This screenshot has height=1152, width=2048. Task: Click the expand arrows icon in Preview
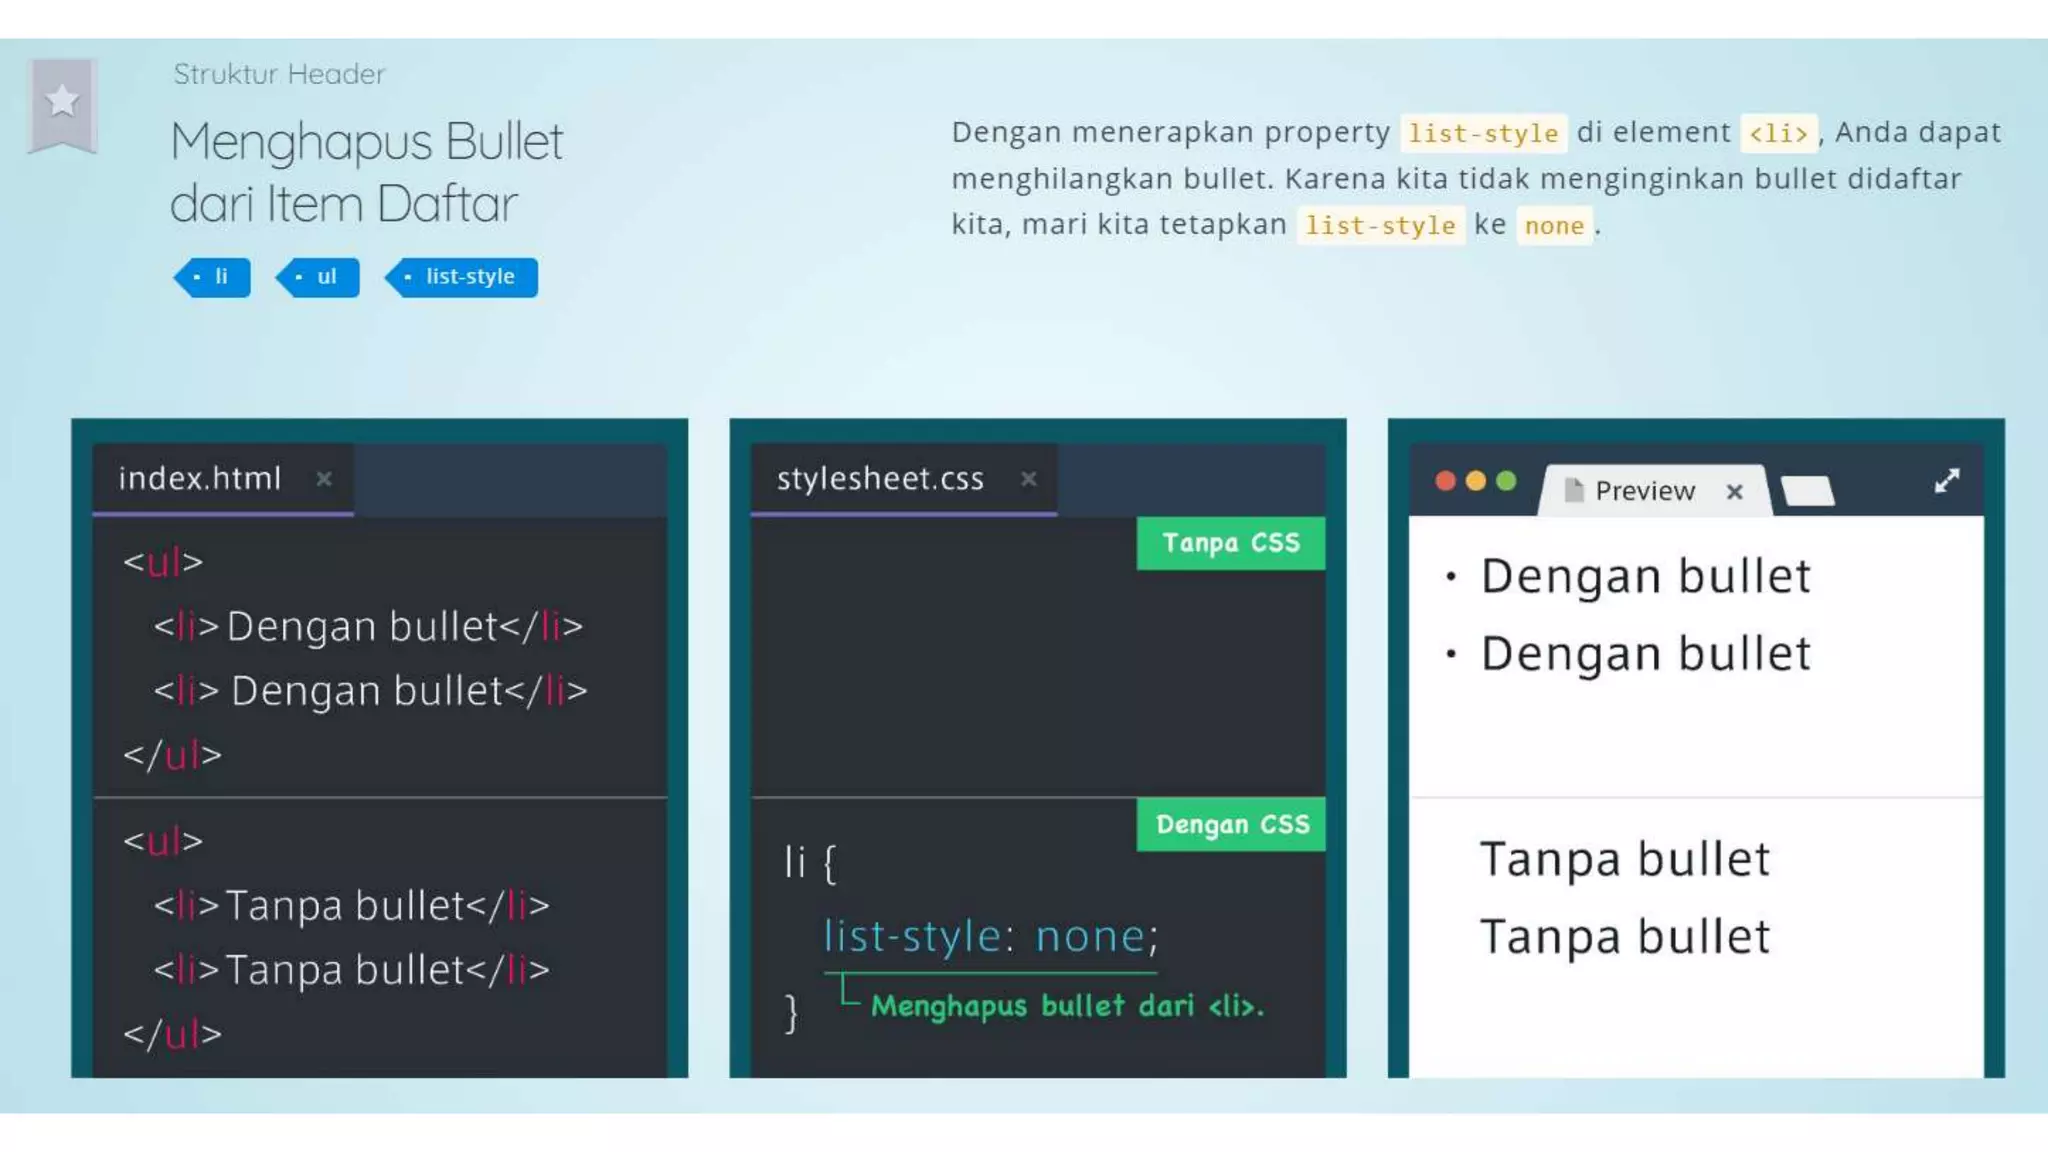point(1946,481)
